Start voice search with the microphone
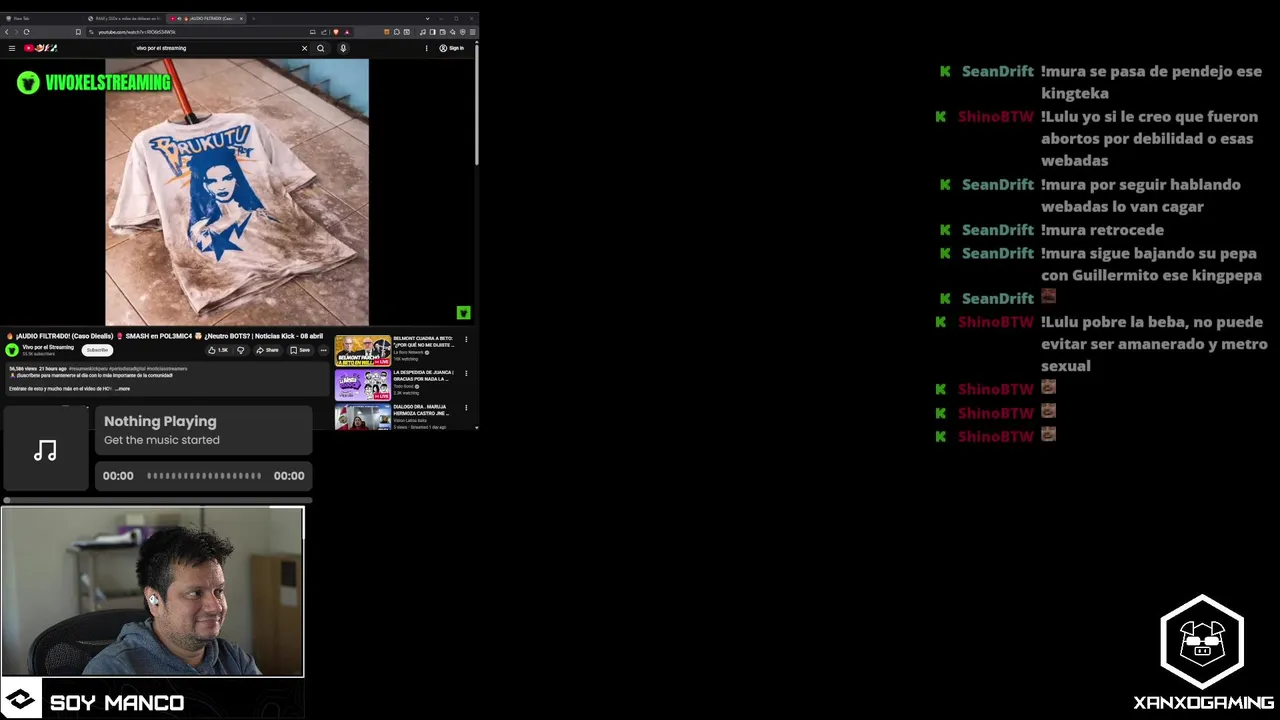This screenshot has height=720, width=1280. [x=343, y=48]
